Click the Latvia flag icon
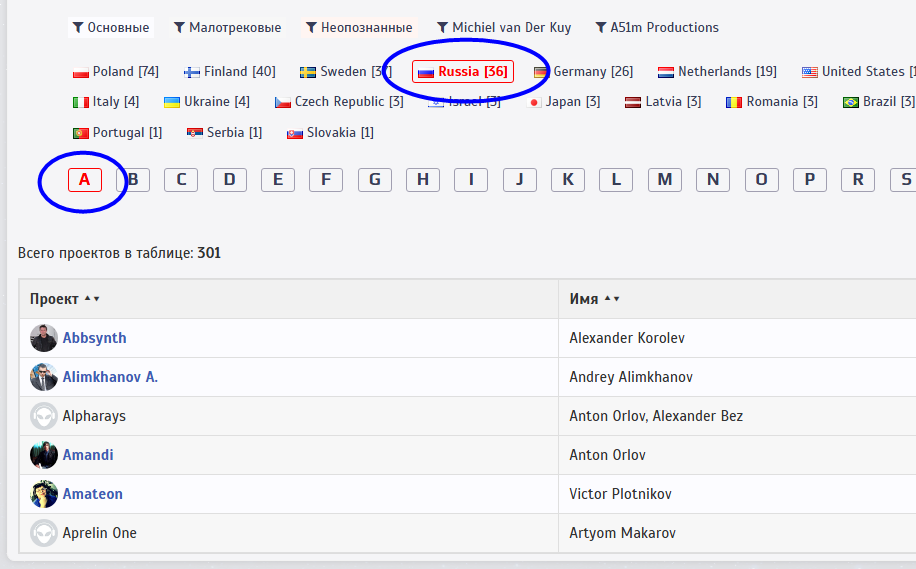The image size is (916, 569). pos(633,103)
